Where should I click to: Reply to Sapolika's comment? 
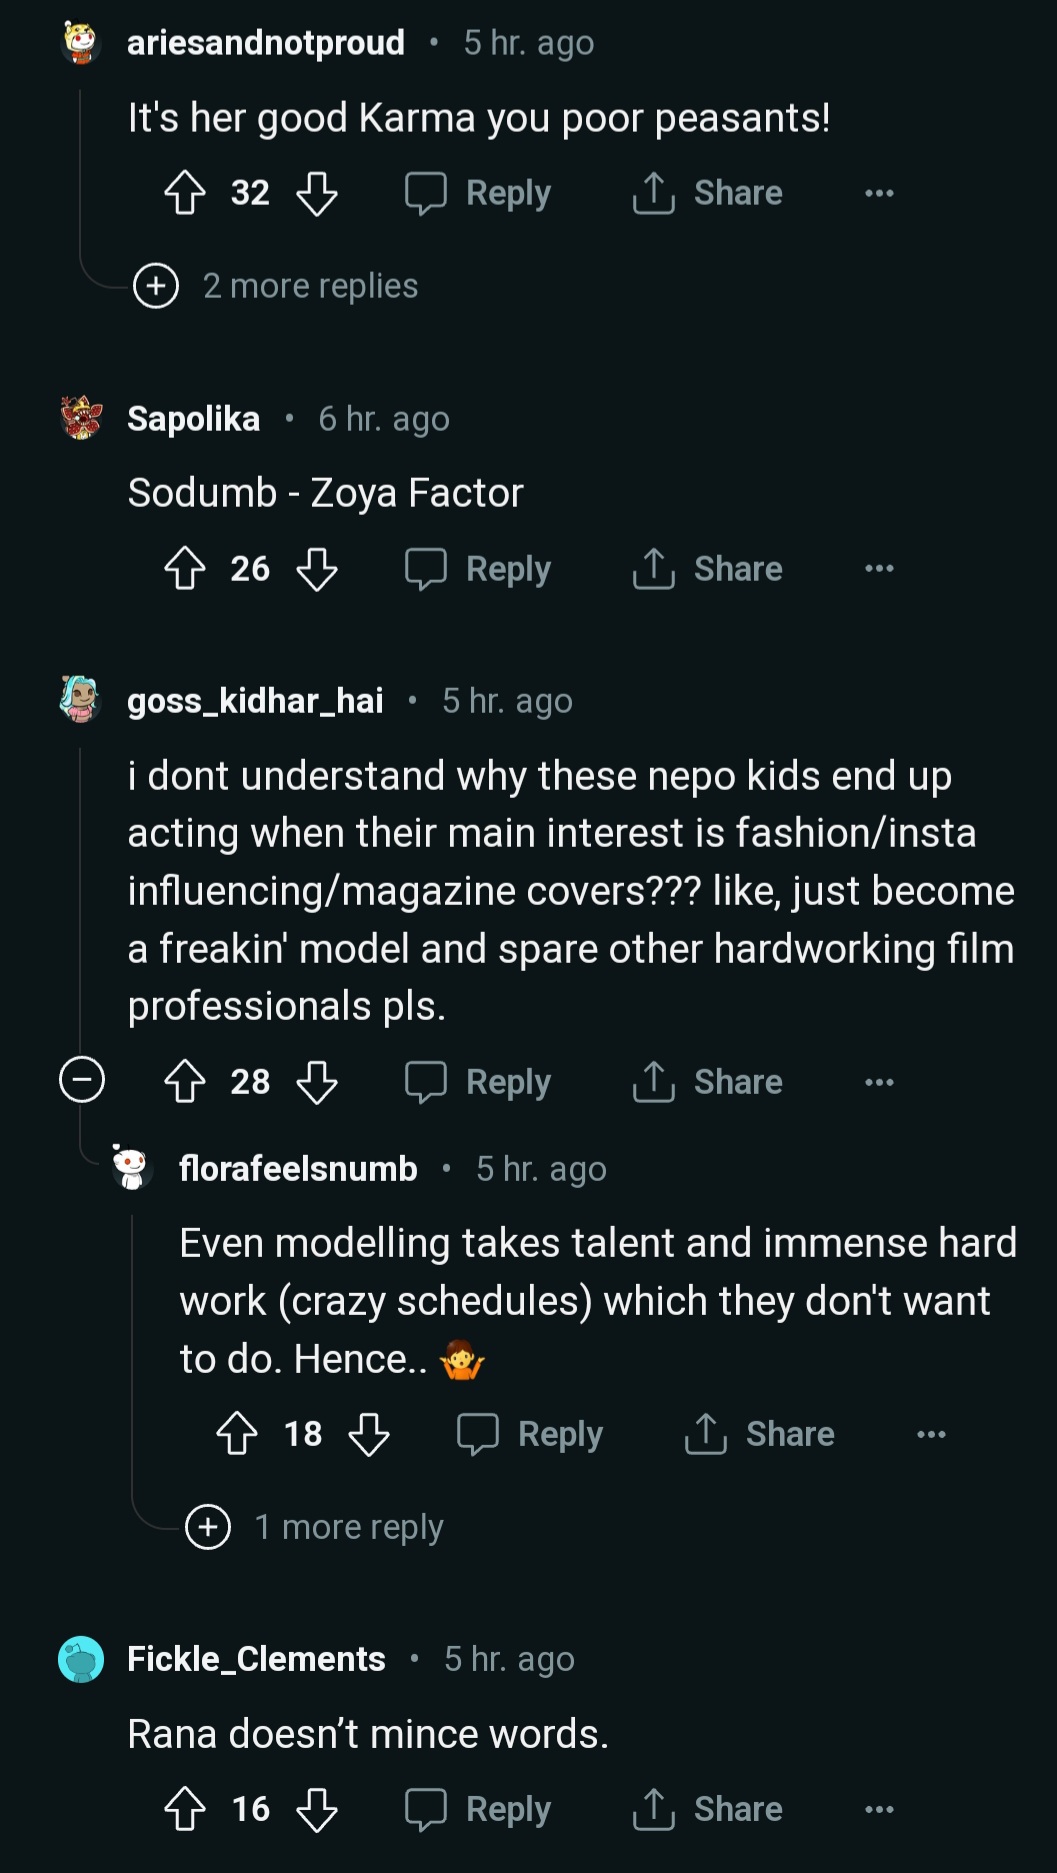tap(478, 569)
